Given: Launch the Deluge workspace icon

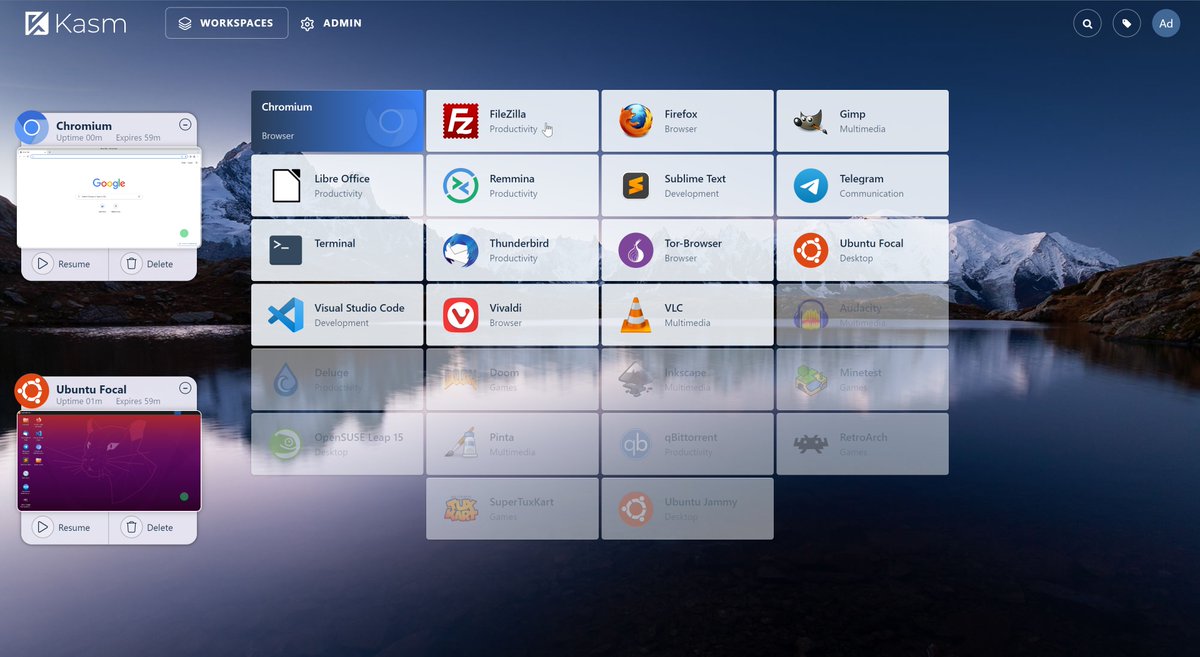Looking at the screenshot, I should tap(286, 379).
